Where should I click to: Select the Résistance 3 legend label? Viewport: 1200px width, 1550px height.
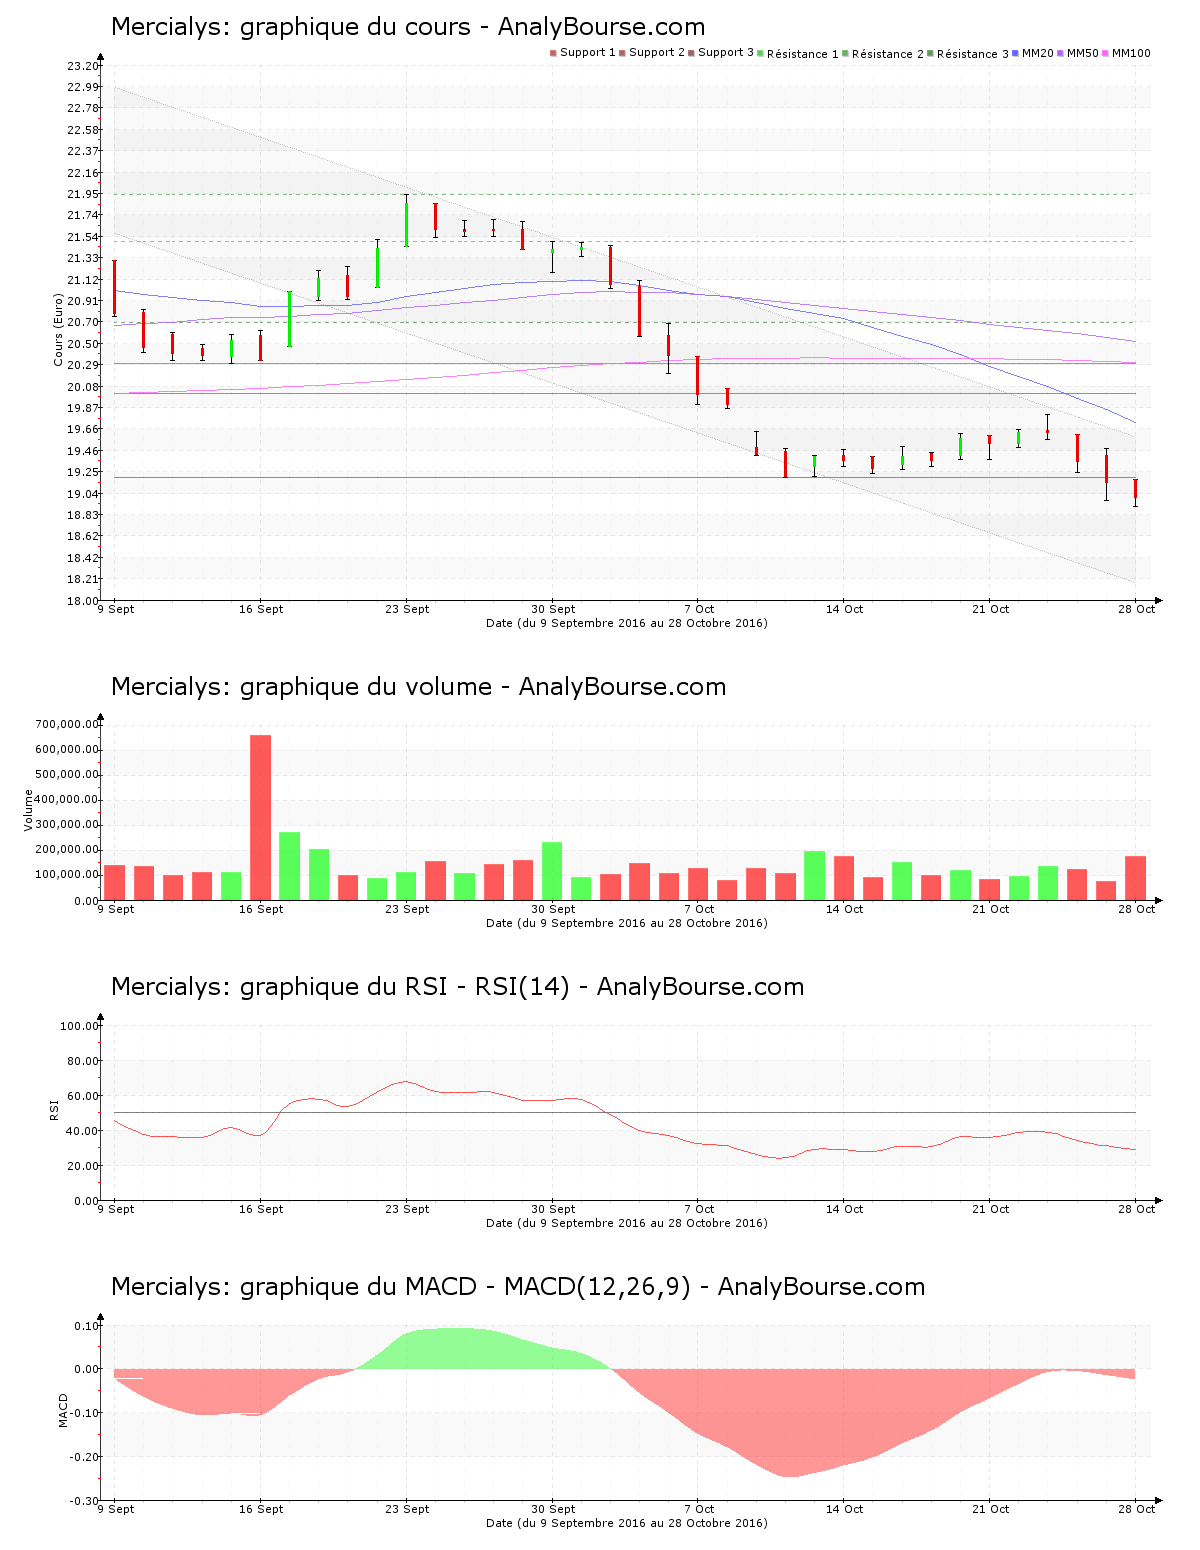click(973, 54)
